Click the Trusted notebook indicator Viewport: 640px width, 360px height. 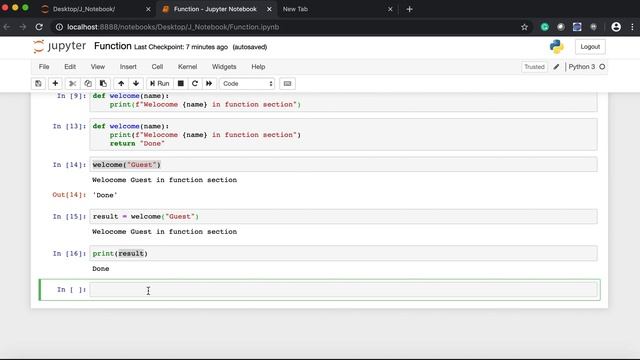point(534,67)
